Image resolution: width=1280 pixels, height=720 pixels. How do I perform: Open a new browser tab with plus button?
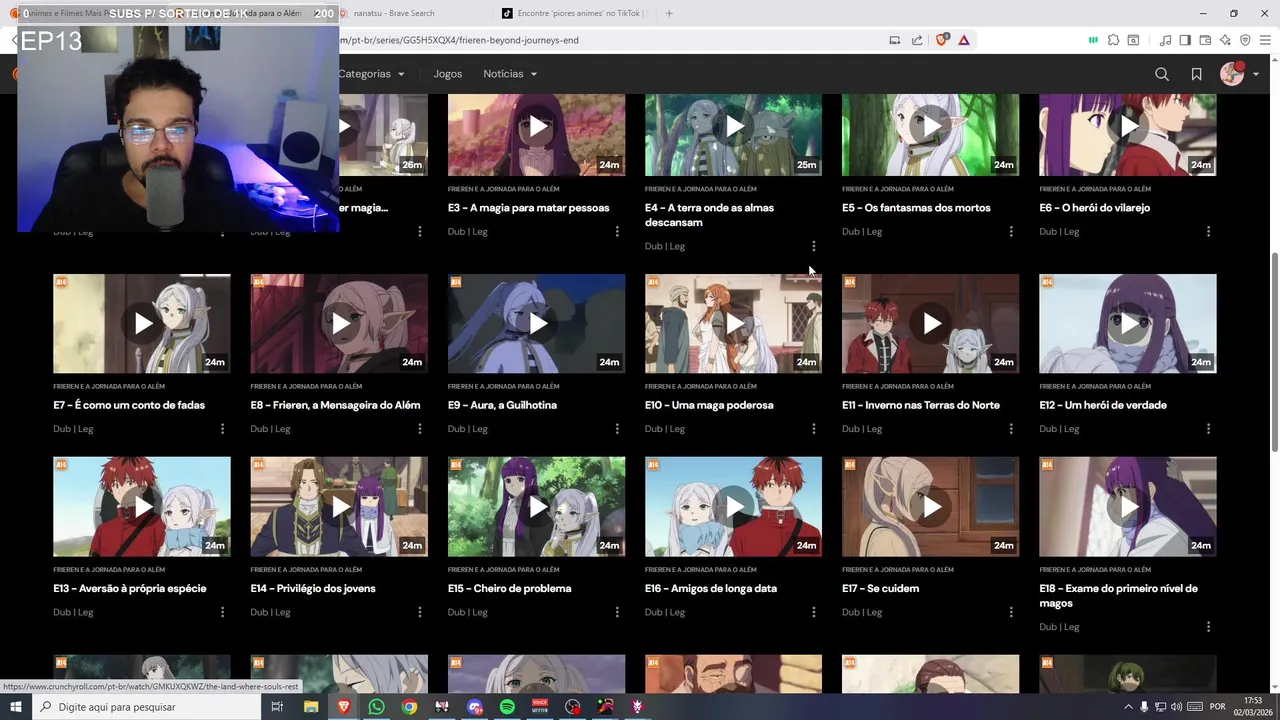click(x=669, y=13)
